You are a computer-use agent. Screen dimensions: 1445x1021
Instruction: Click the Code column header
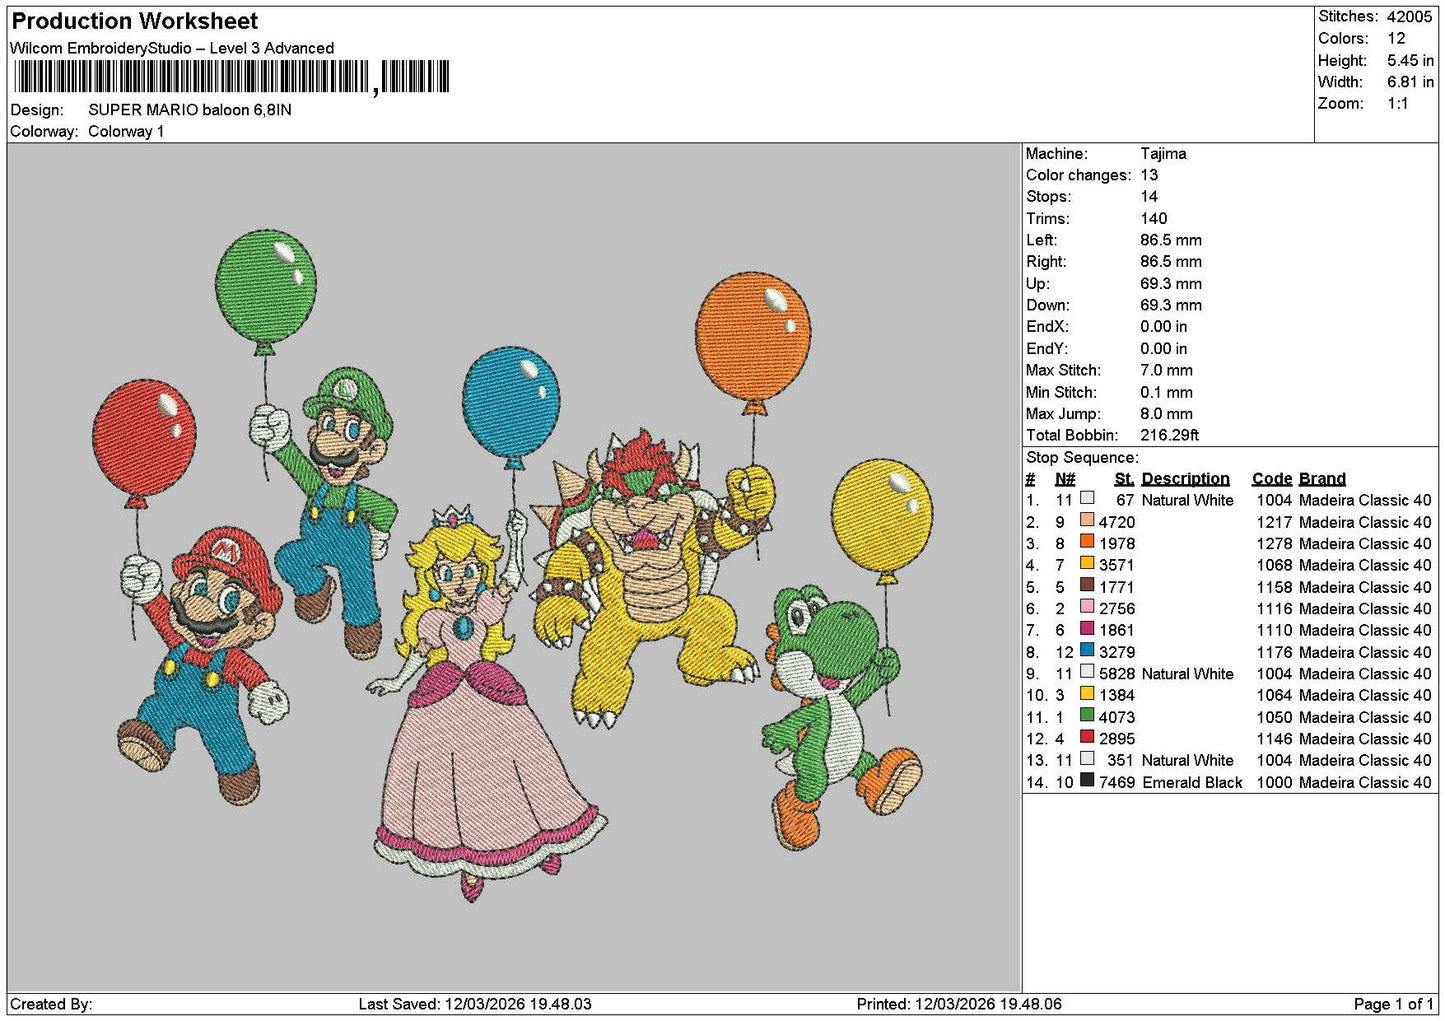click(x=1272, y=479)
